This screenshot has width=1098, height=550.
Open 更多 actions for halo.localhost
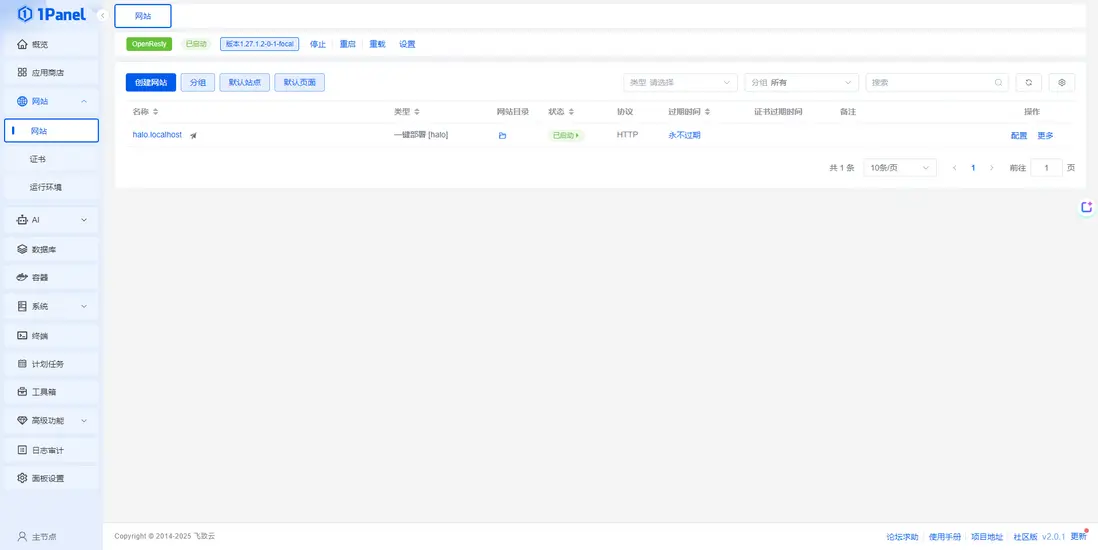1045,135
